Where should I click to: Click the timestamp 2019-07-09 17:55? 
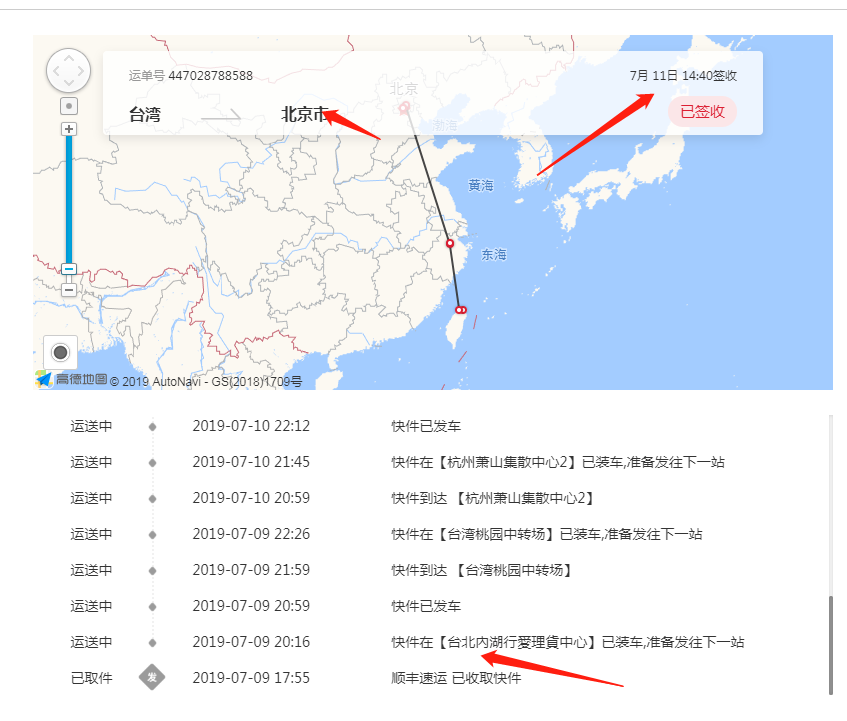coord(251,678)
